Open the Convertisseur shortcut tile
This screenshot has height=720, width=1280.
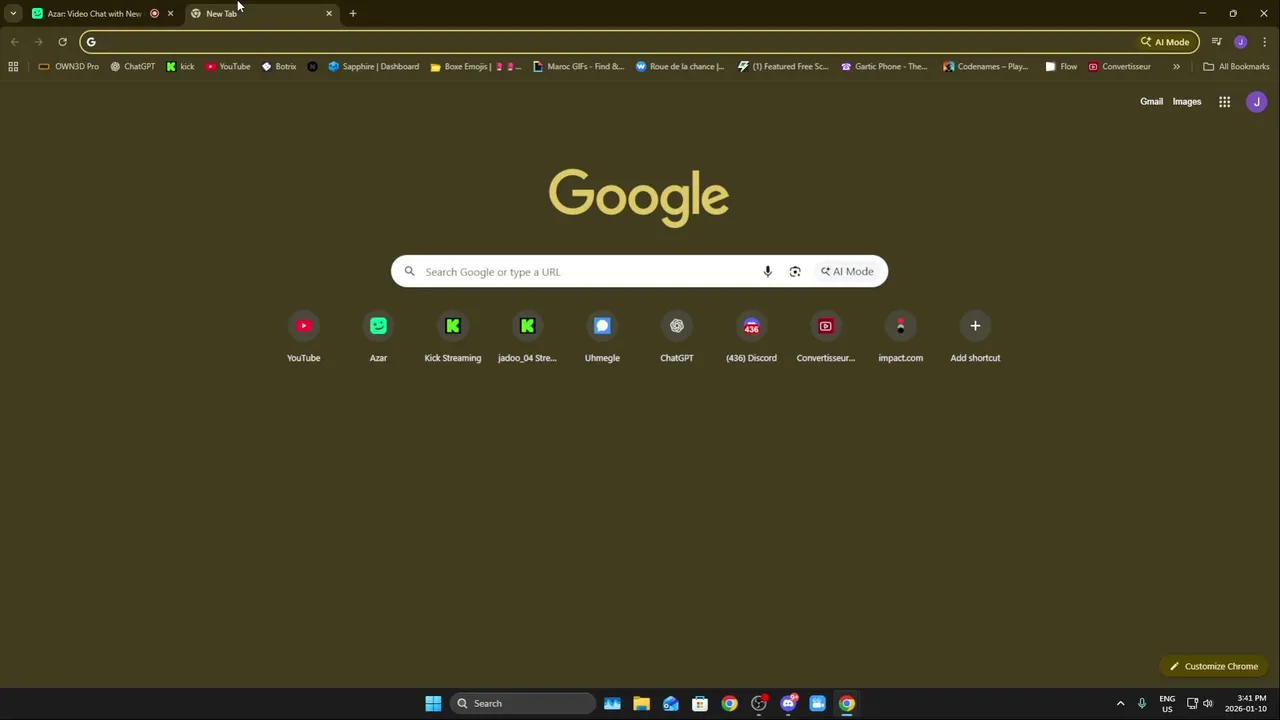click(x=825, y=337)
